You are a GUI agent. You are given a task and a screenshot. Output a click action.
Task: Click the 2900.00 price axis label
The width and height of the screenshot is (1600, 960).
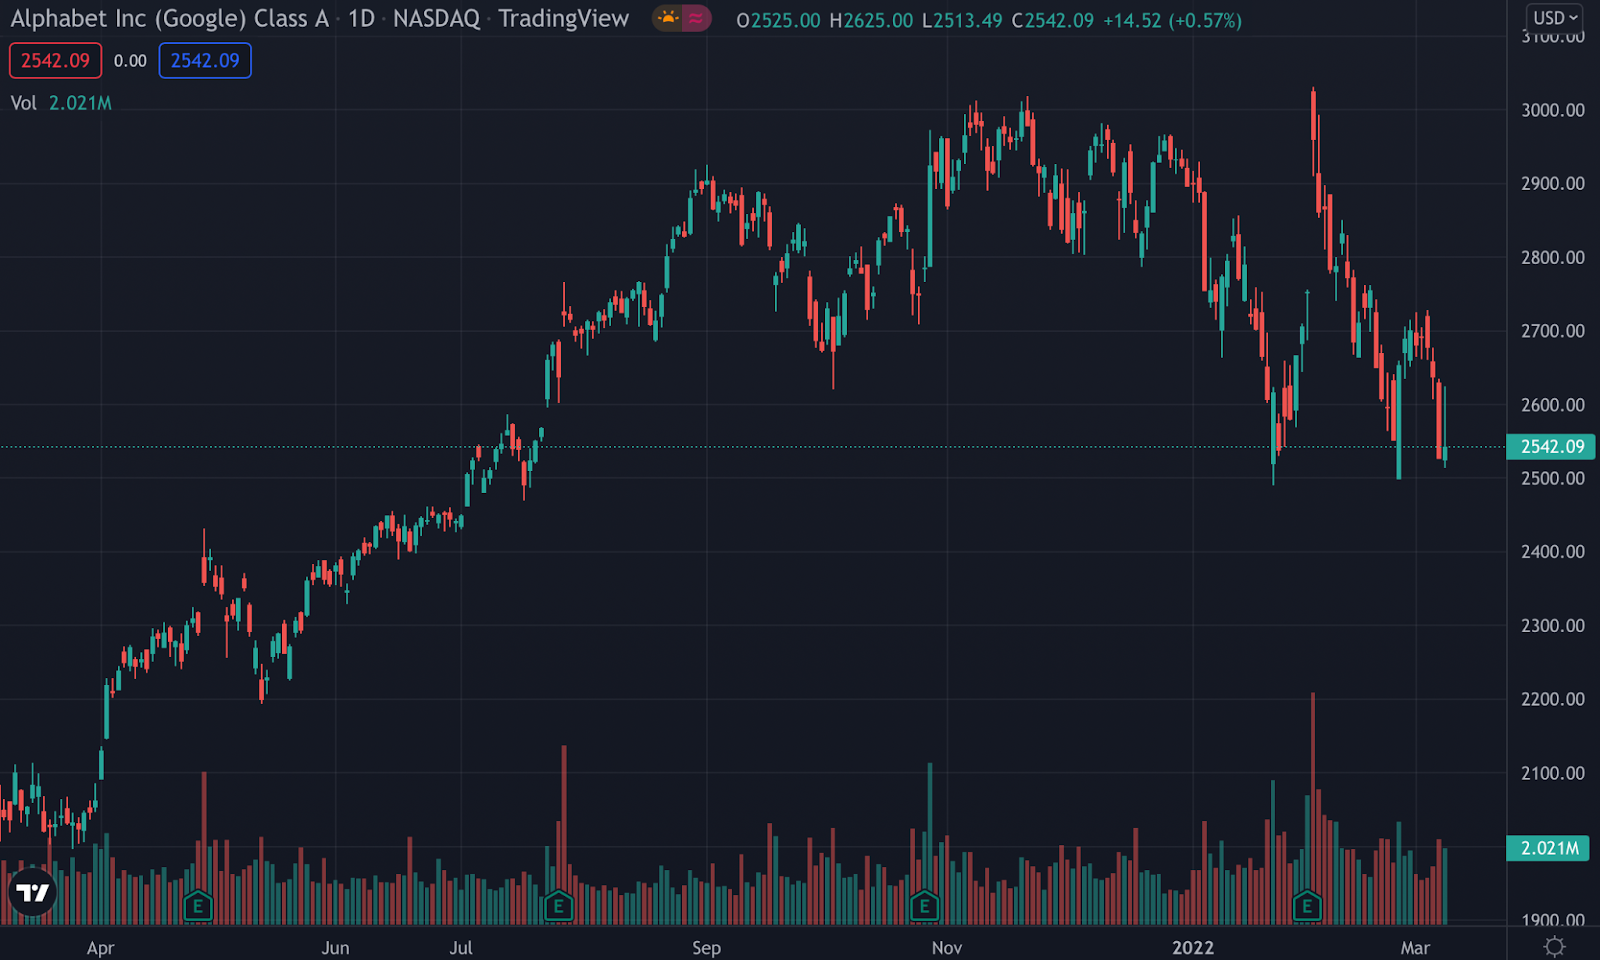click(1553, 184)
